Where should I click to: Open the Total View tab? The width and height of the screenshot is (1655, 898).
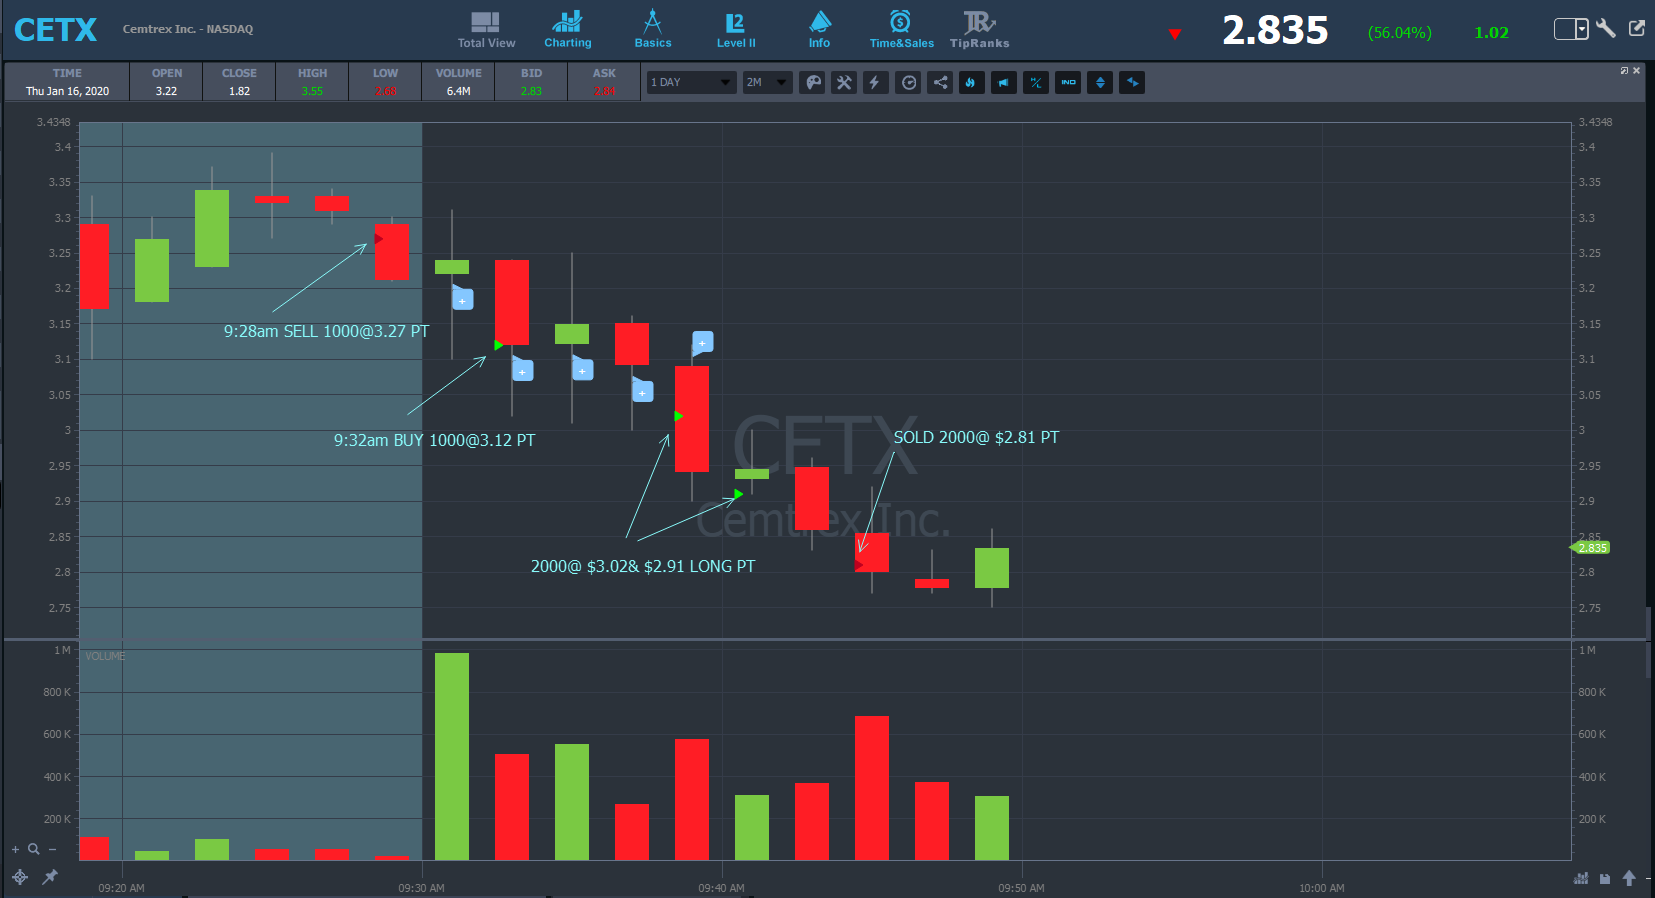(x=486, y=29)
